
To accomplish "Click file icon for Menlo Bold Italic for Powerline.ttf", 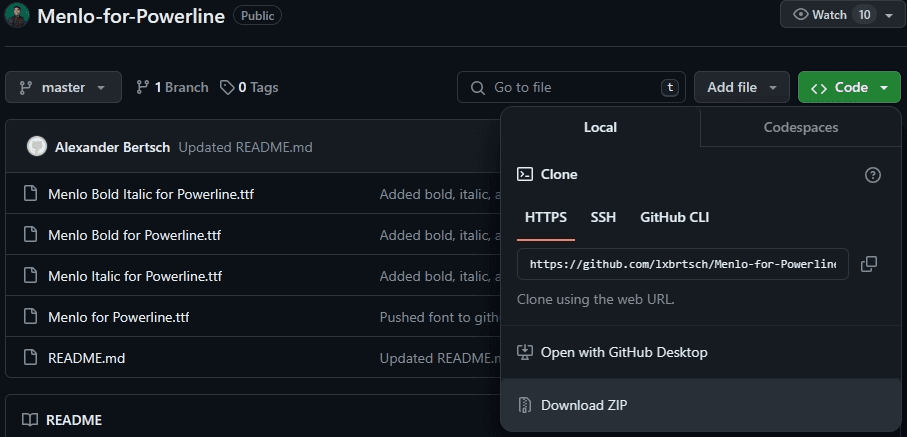I will 30,193.
